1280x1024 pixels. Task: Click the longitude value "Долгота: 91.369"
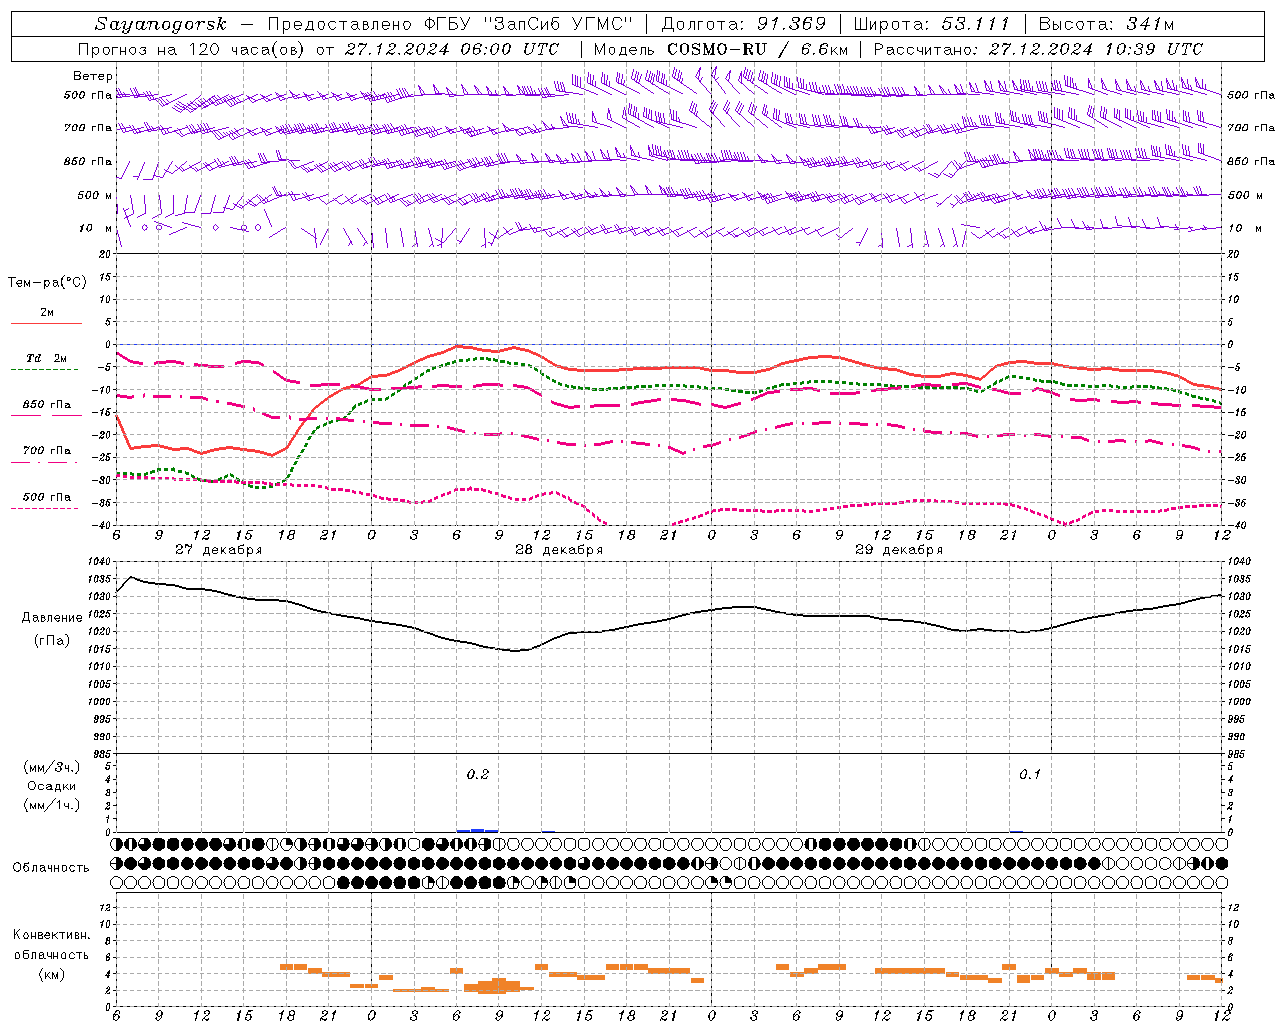point(744,24)
